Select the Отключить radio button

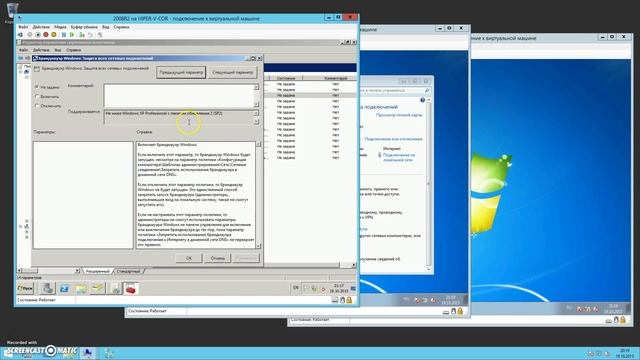pos(37,106)
